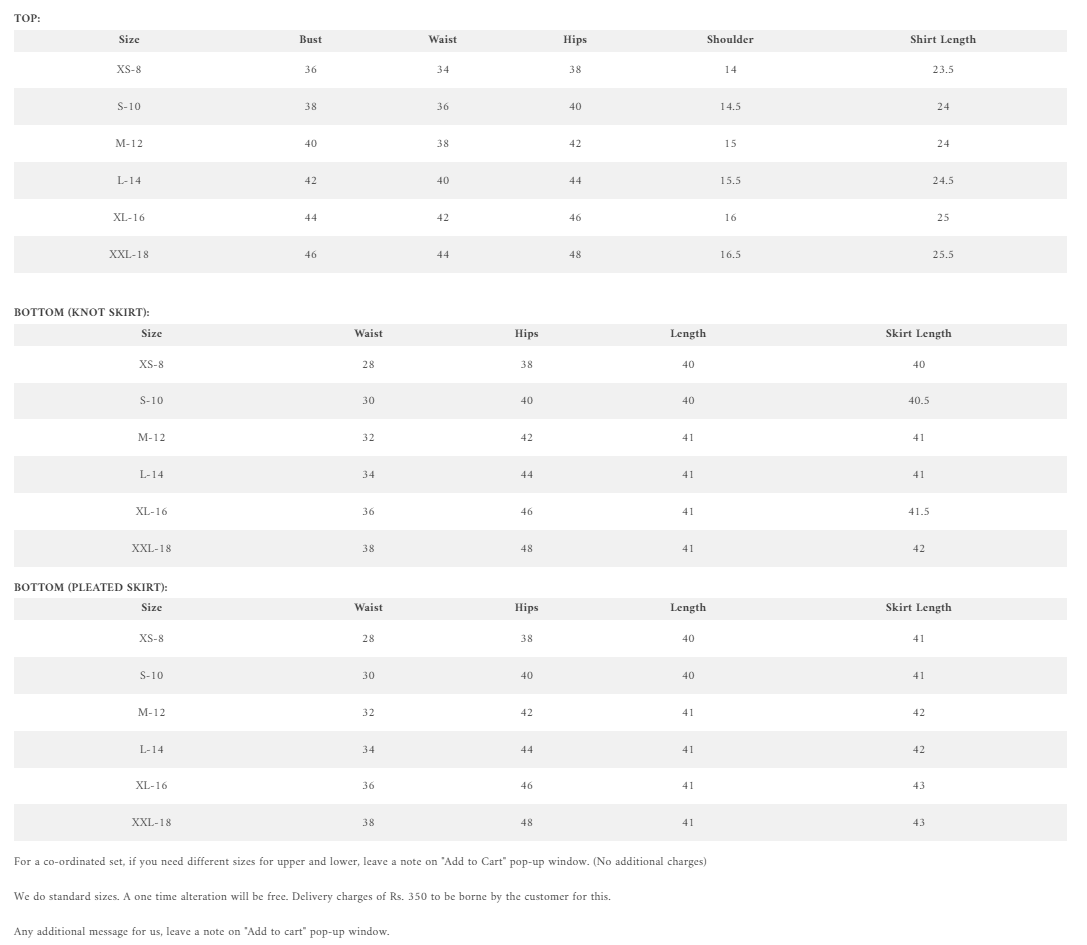Screen dimensions: 1087x945
Task: Click the 40.5 skirt length value
Action: pos(918,401)
